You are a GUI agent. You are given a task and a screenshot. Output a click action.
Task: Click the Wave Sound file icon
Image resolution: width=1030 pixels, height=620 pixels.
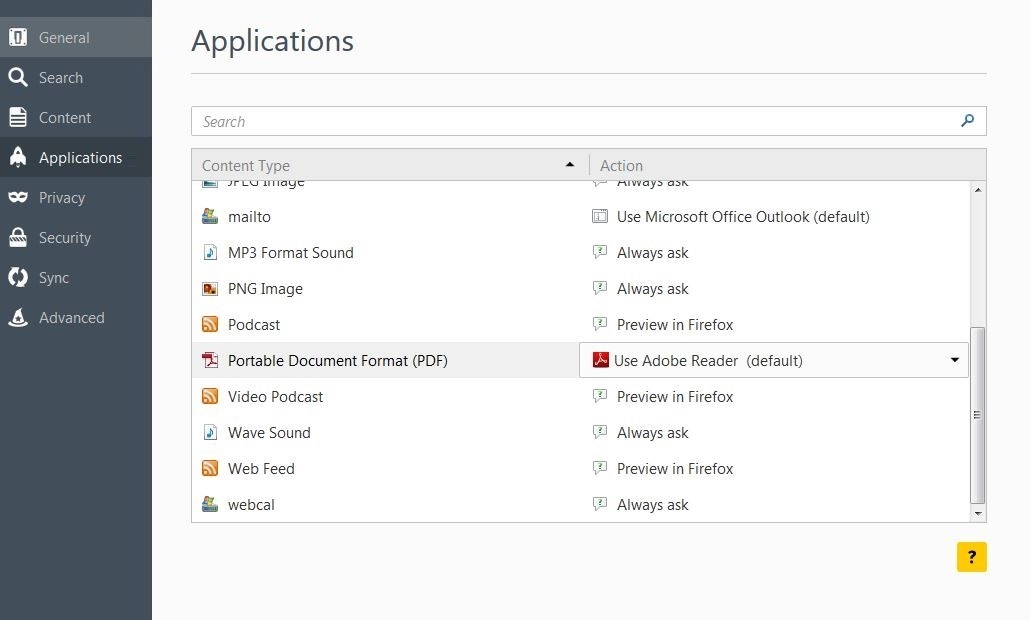(x=210, y=432)
